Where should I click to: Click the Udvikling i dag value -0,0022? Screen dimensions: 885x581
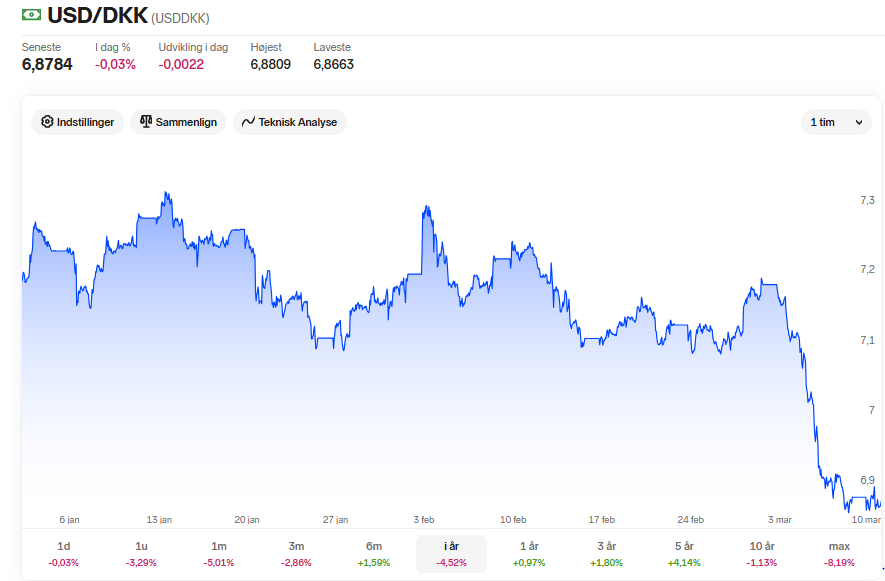[x=181, y=64]
